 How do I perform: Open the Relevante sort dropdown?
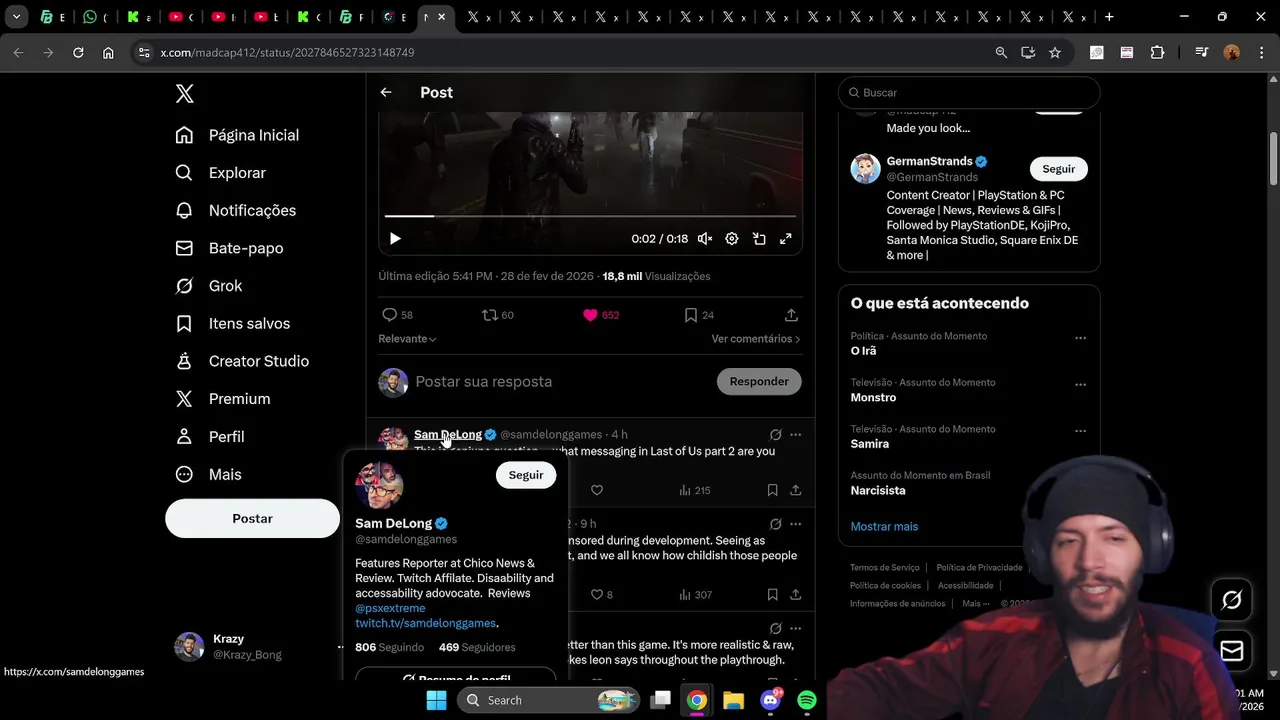pos(407,339)
